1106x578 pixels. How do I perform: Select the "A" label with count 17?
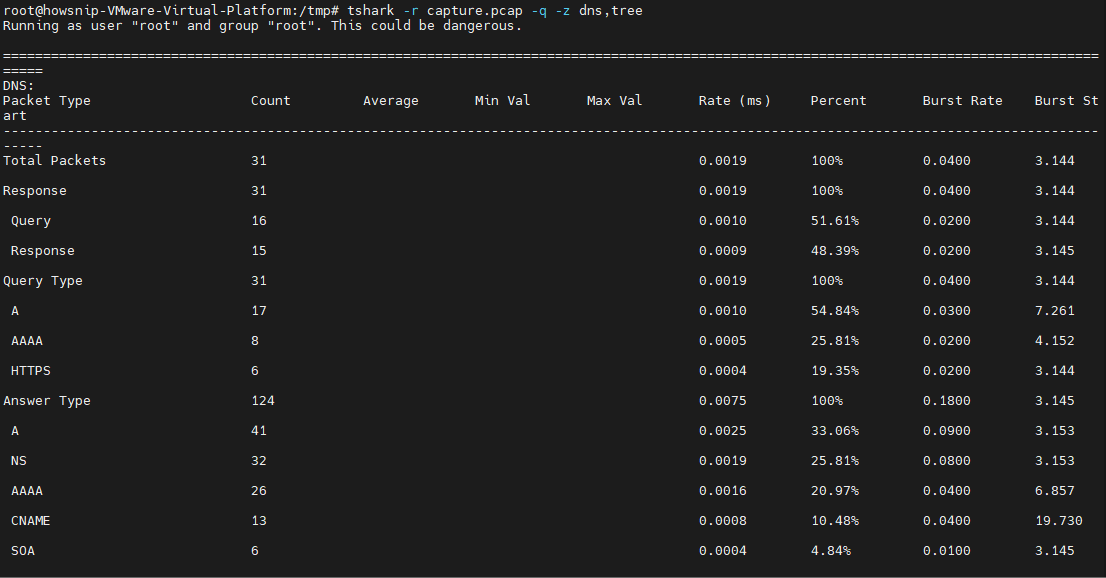click(15, 311)
